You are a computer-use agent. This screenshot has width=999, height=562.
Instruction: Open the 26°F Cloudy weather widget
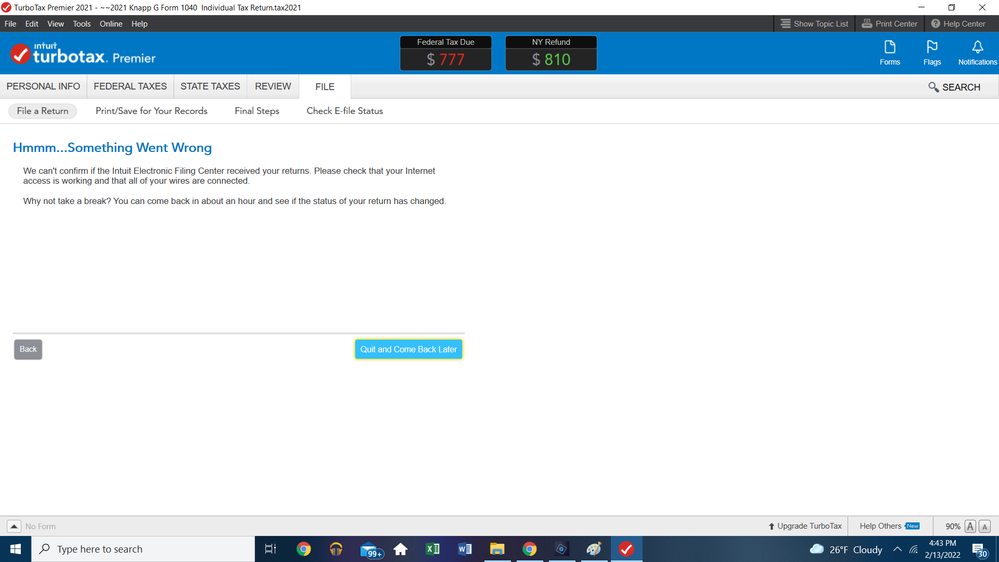point(845,549)
